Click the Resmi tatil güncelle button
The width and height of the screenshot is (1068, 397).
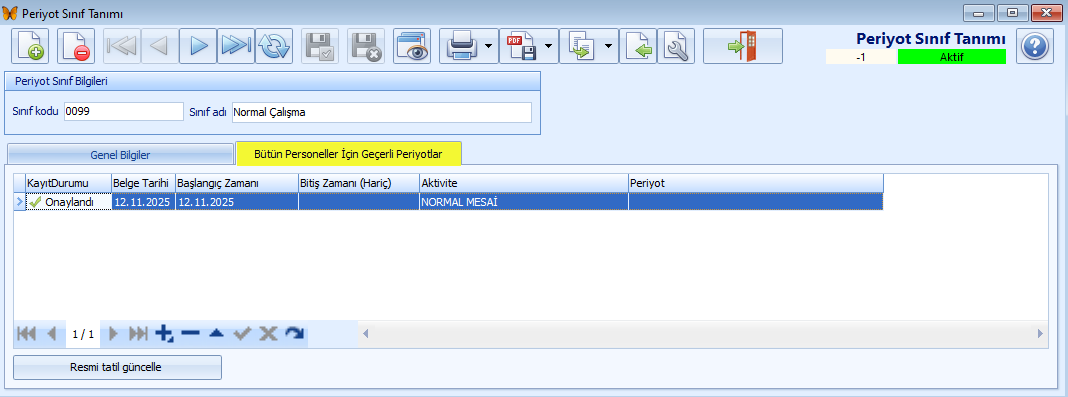(x=117, y=367)
